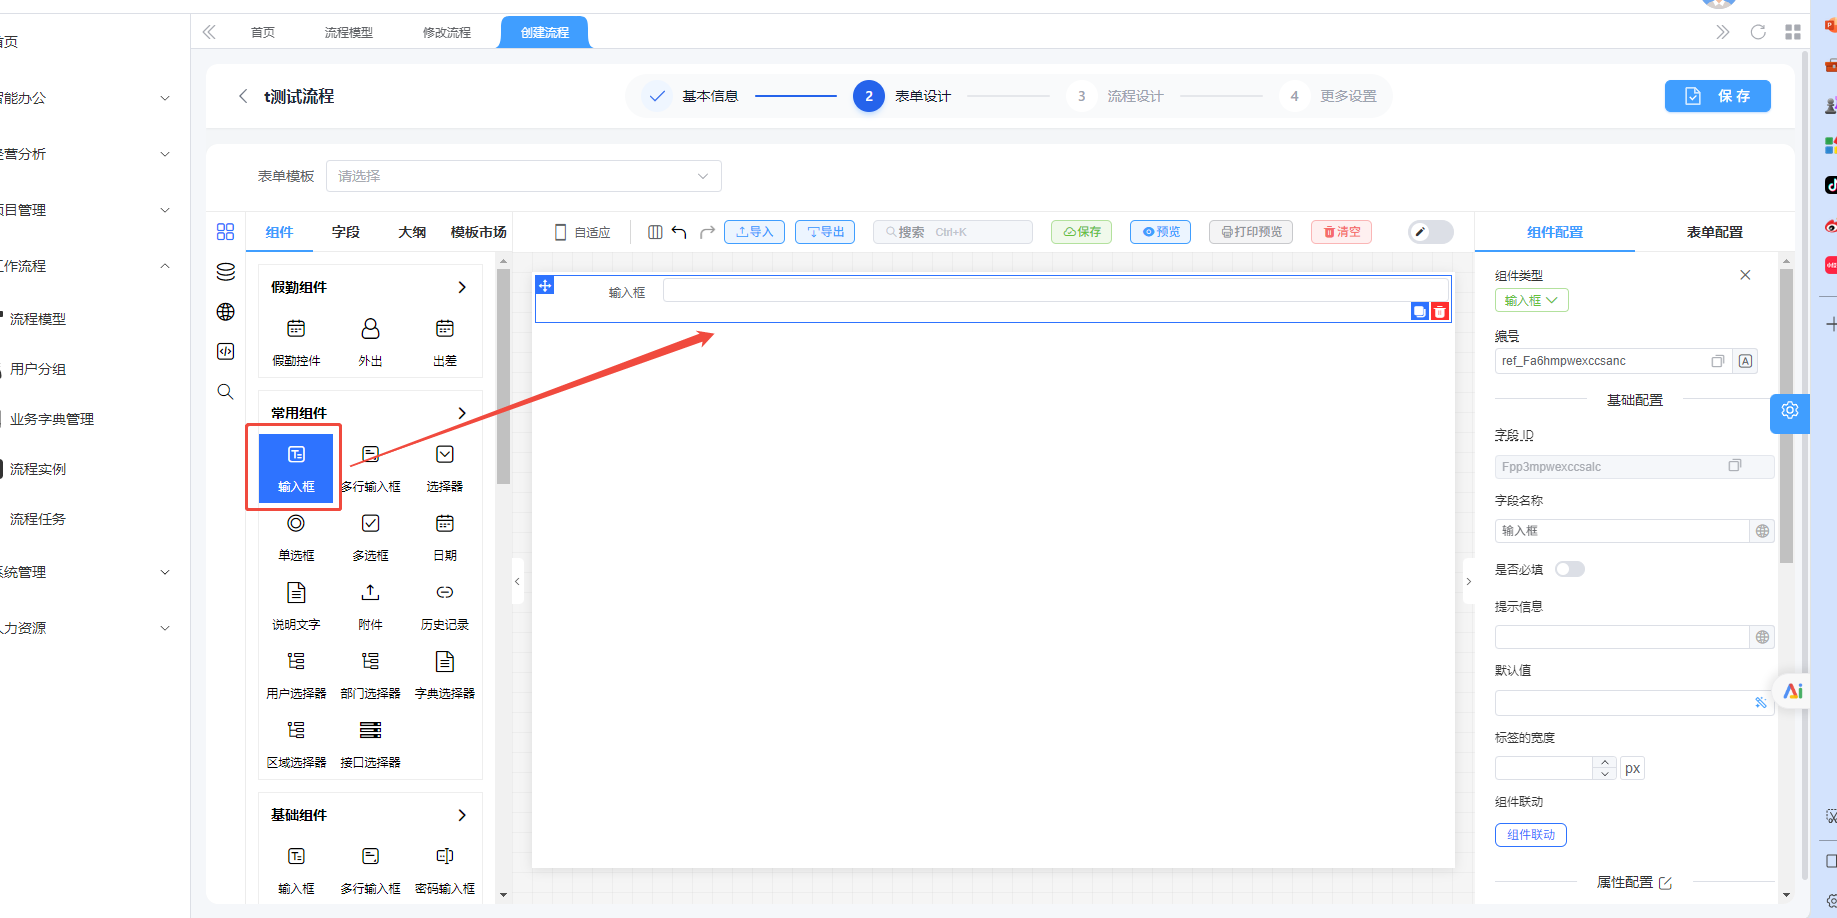Collapse the 常用组件 section
This screenshot has height=918, width=1837.
pos(462,413)
